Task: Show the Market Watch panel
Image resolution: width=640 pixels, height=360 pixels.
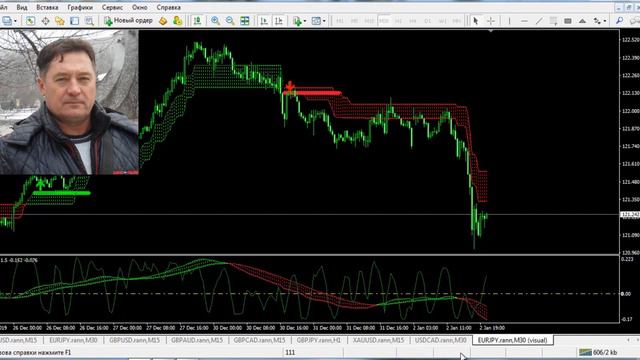Action: pos(31,21)
